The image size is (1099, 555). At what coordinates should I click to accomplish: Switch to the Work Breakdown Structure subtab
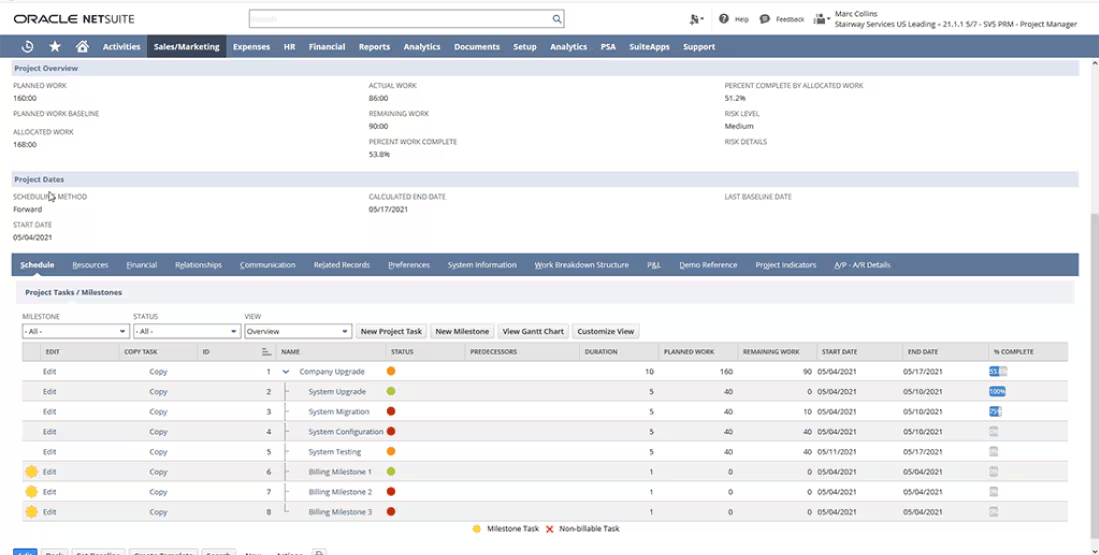[x=581, y=265]
